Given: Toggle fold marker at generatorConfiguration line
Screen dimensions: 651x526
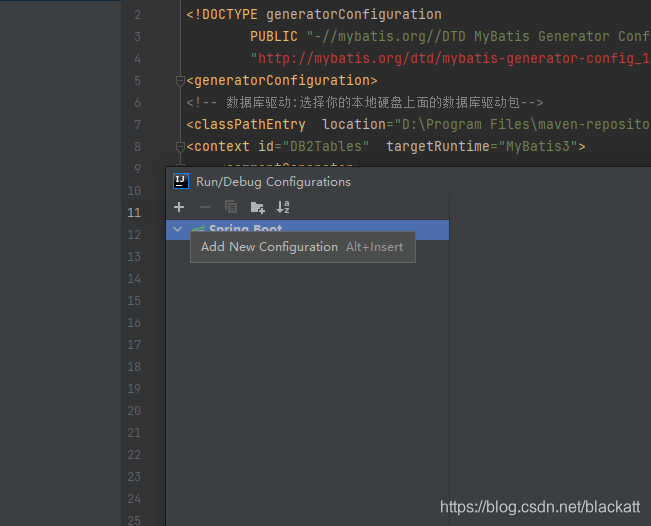Looking at the screenshot, I should click(180, 81).
